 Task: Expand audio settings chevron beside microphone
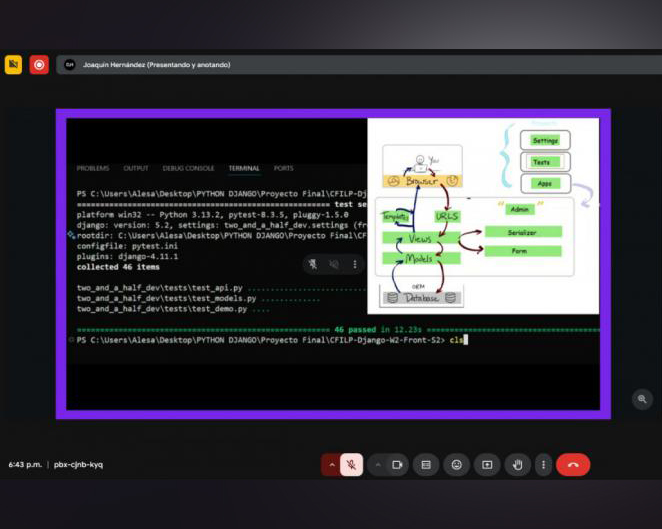331,464
